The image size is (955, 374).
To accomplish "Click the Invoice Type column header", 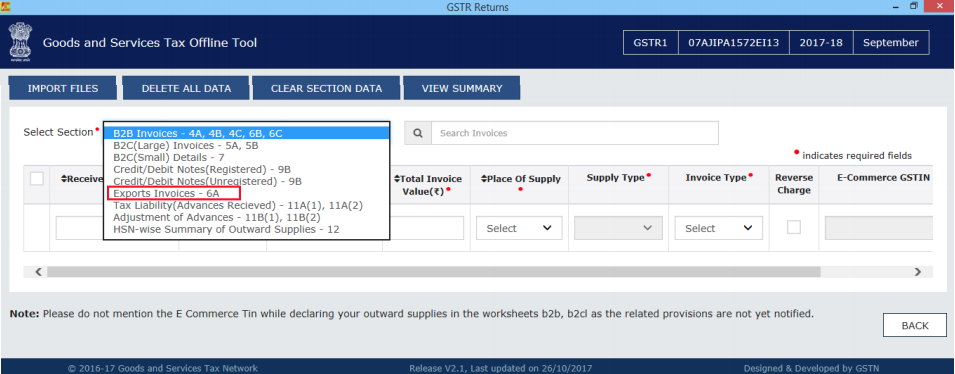I will click(719, 177).
